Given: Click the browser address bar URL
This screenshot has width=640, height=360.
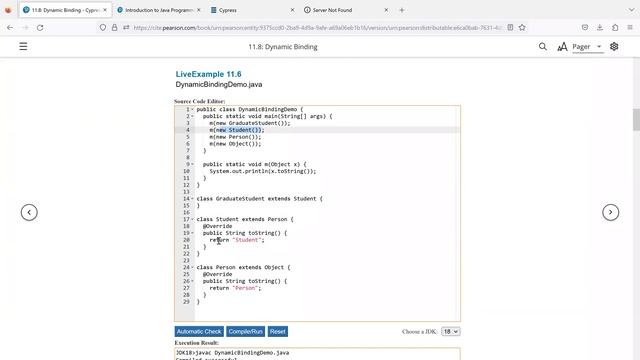Looking at the screenshot, I should (318, 27).
